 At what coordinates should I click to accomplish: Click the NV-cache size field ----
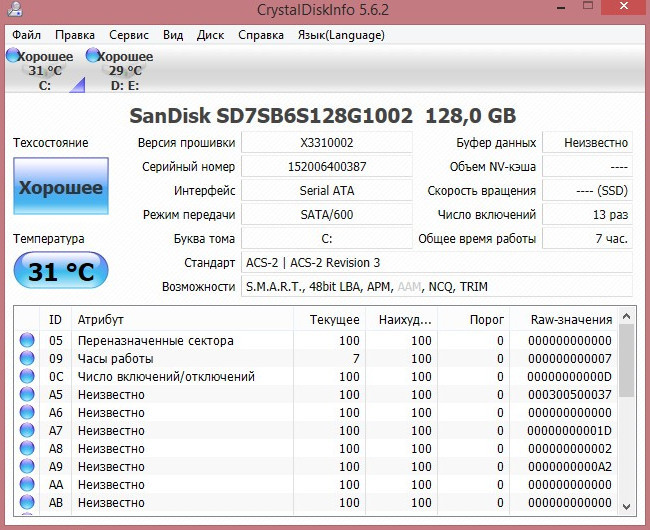point(587,167)
